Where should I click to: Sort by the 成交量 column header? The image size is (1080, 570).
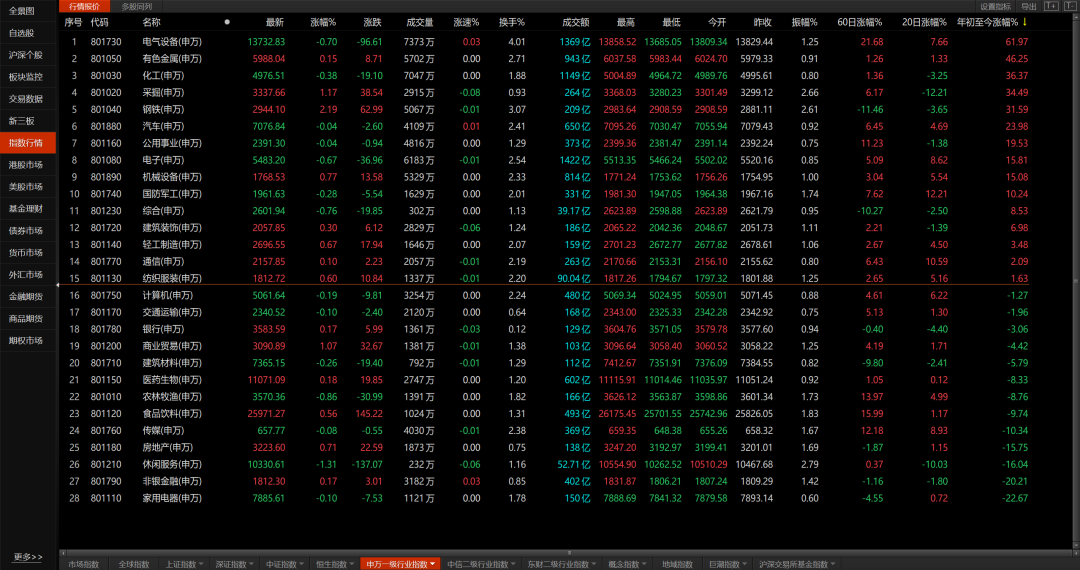pyautogui.click(x=420, y=22)
